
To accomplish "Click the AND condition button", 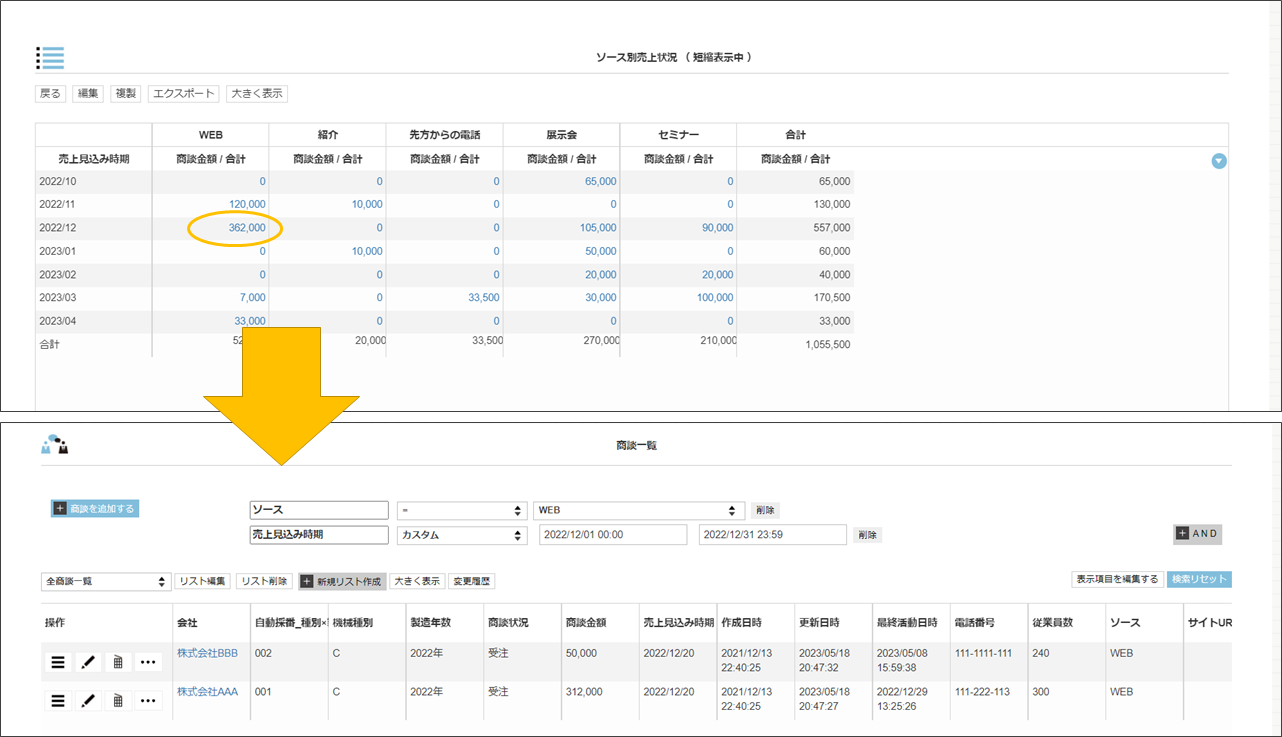I will coord(1198,534).
